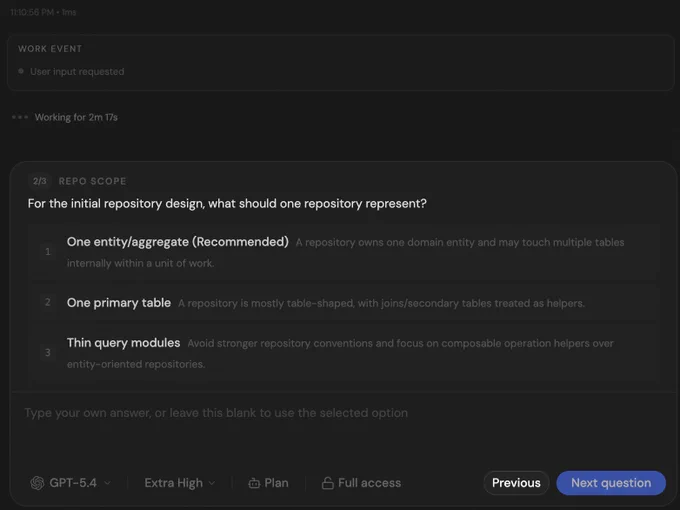Select the Thin query modules option
This screenshot has width=680, height=510.
coord(344,353)
